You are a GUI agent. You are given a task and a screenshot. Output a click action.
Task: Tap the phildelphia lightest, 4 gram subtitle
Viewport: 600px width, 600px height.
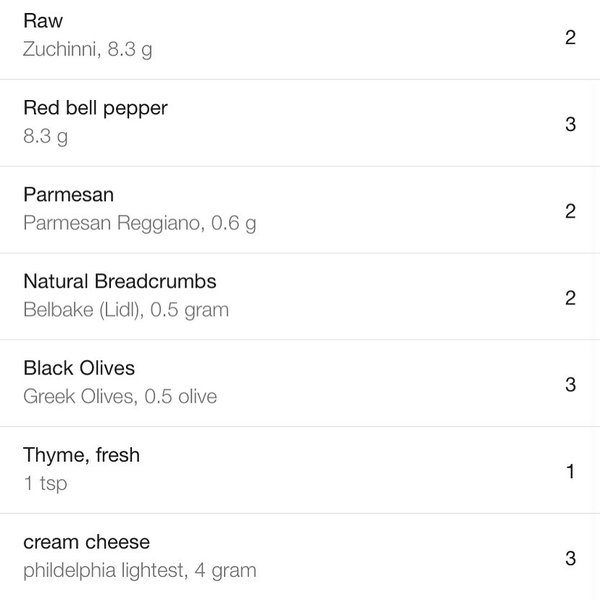click(139, 571)
